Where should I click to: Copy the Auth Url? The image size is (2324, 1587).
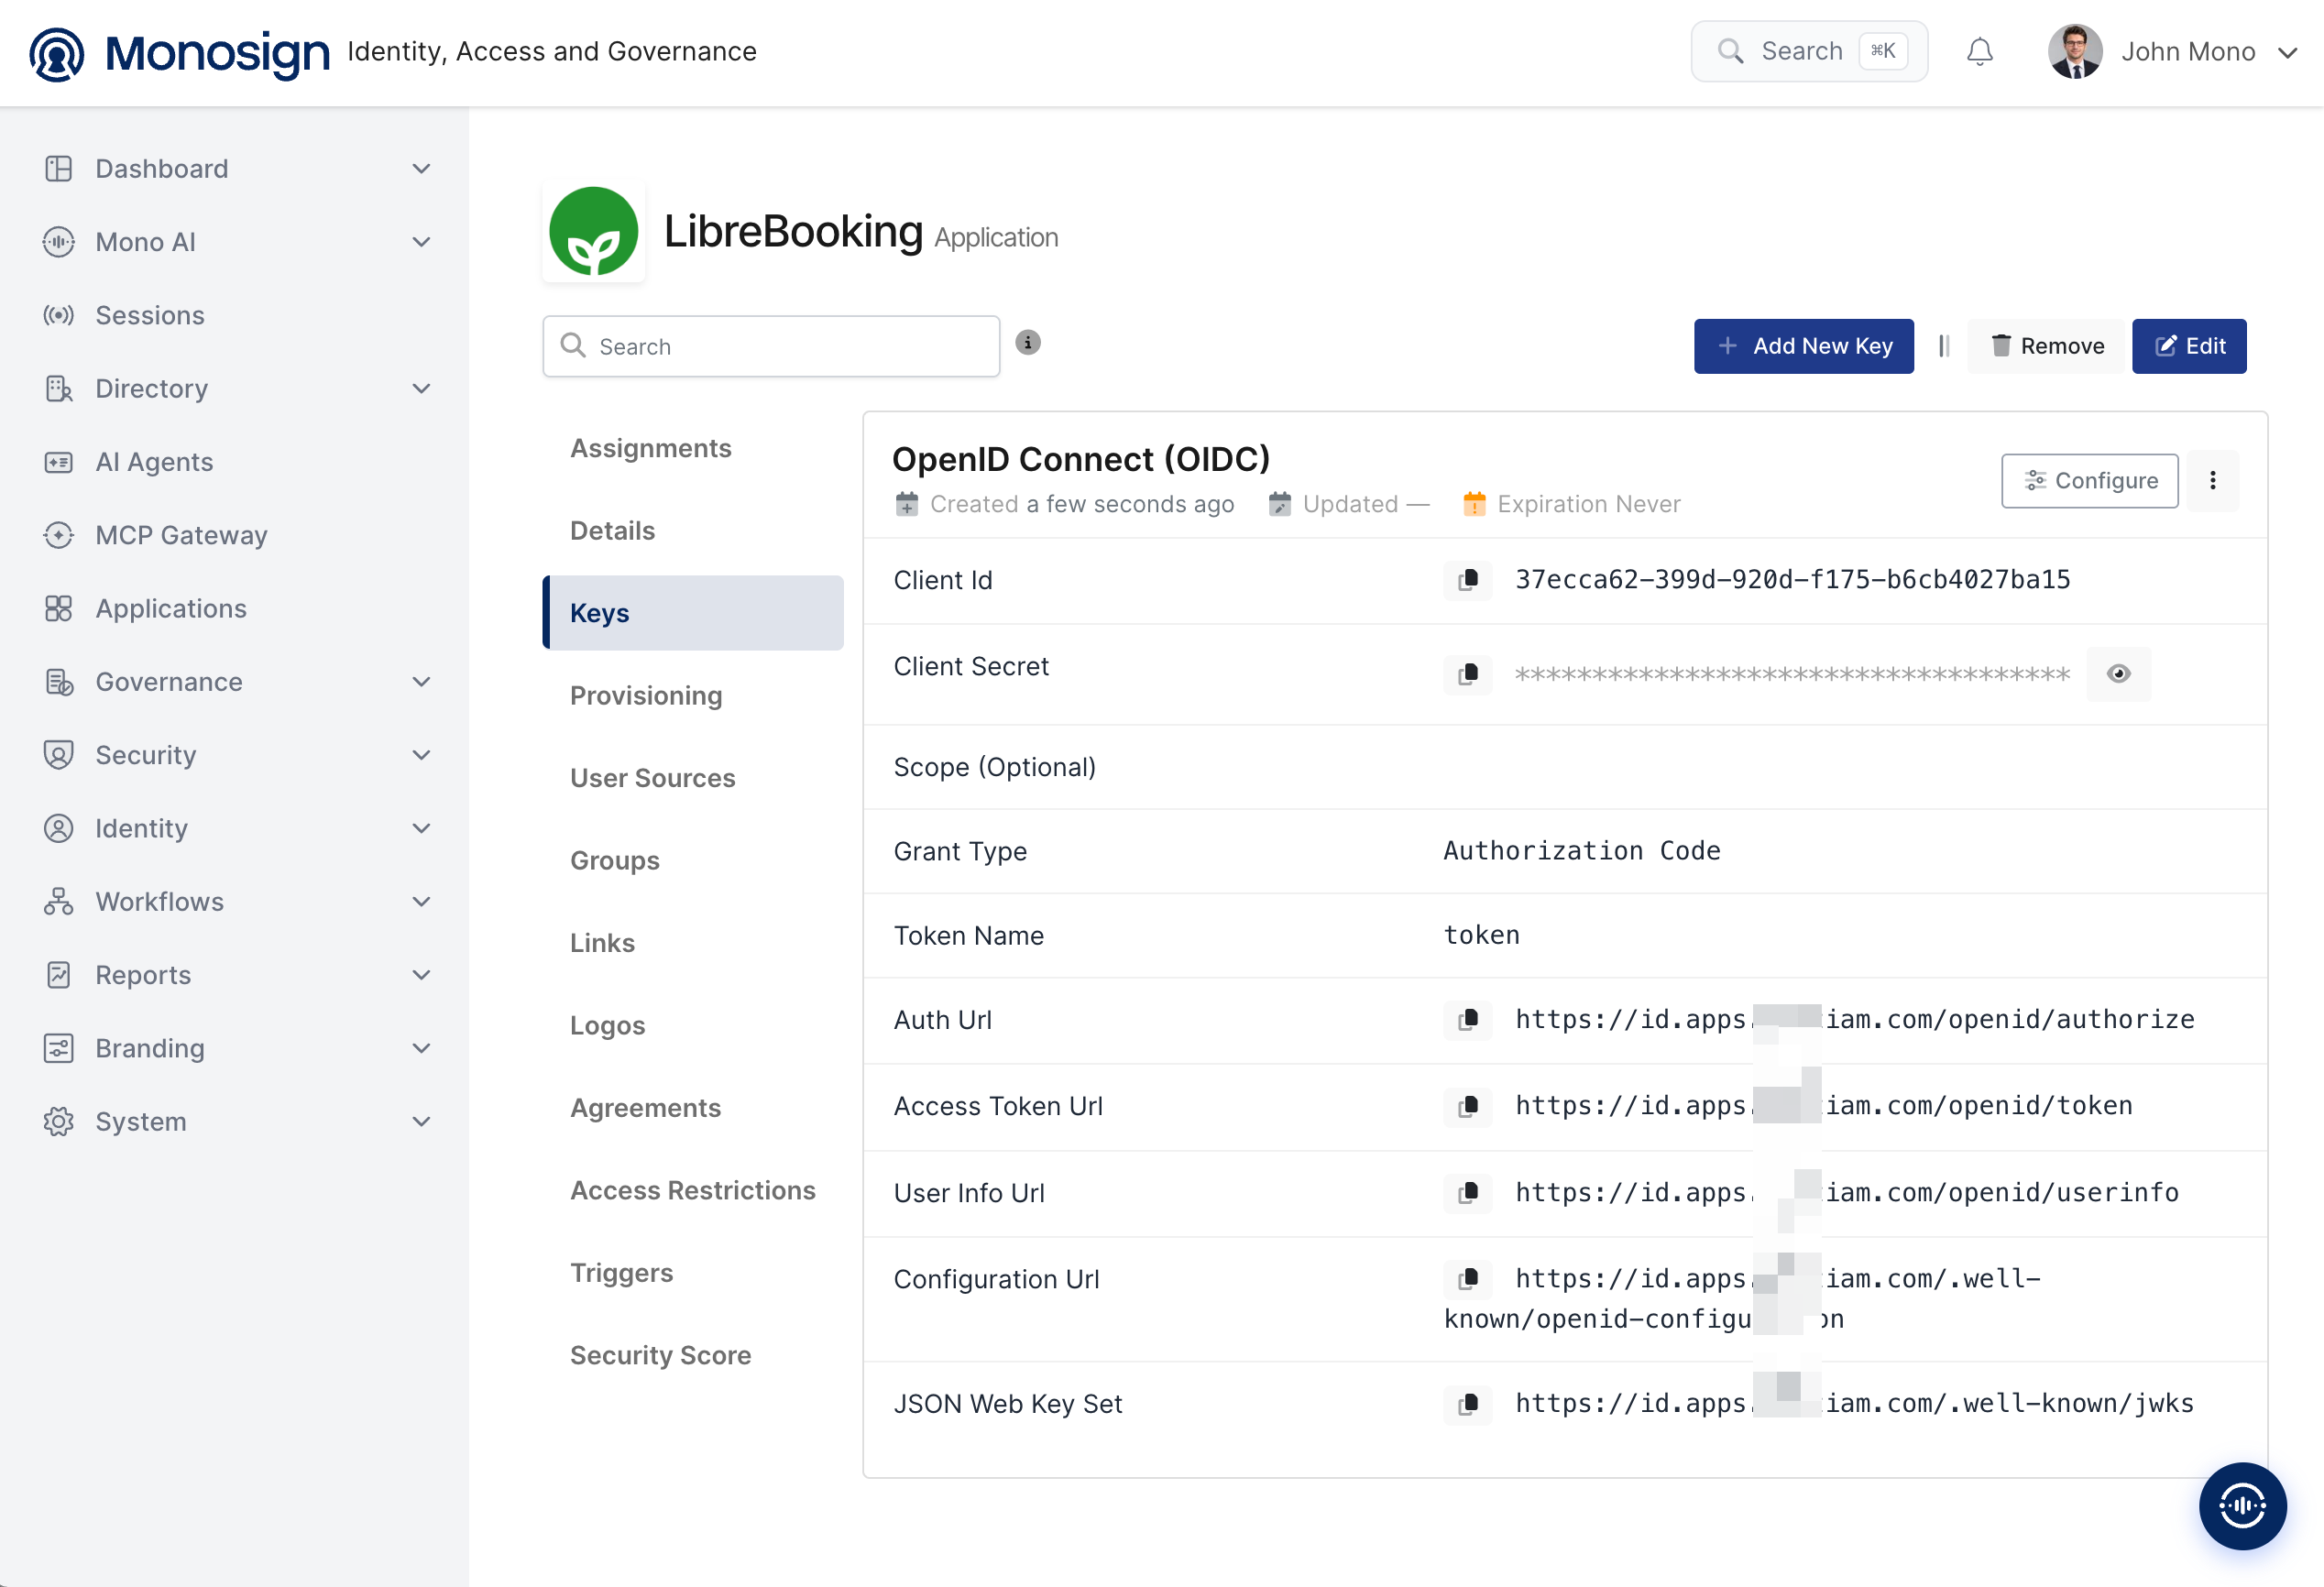[1467, 1020]
